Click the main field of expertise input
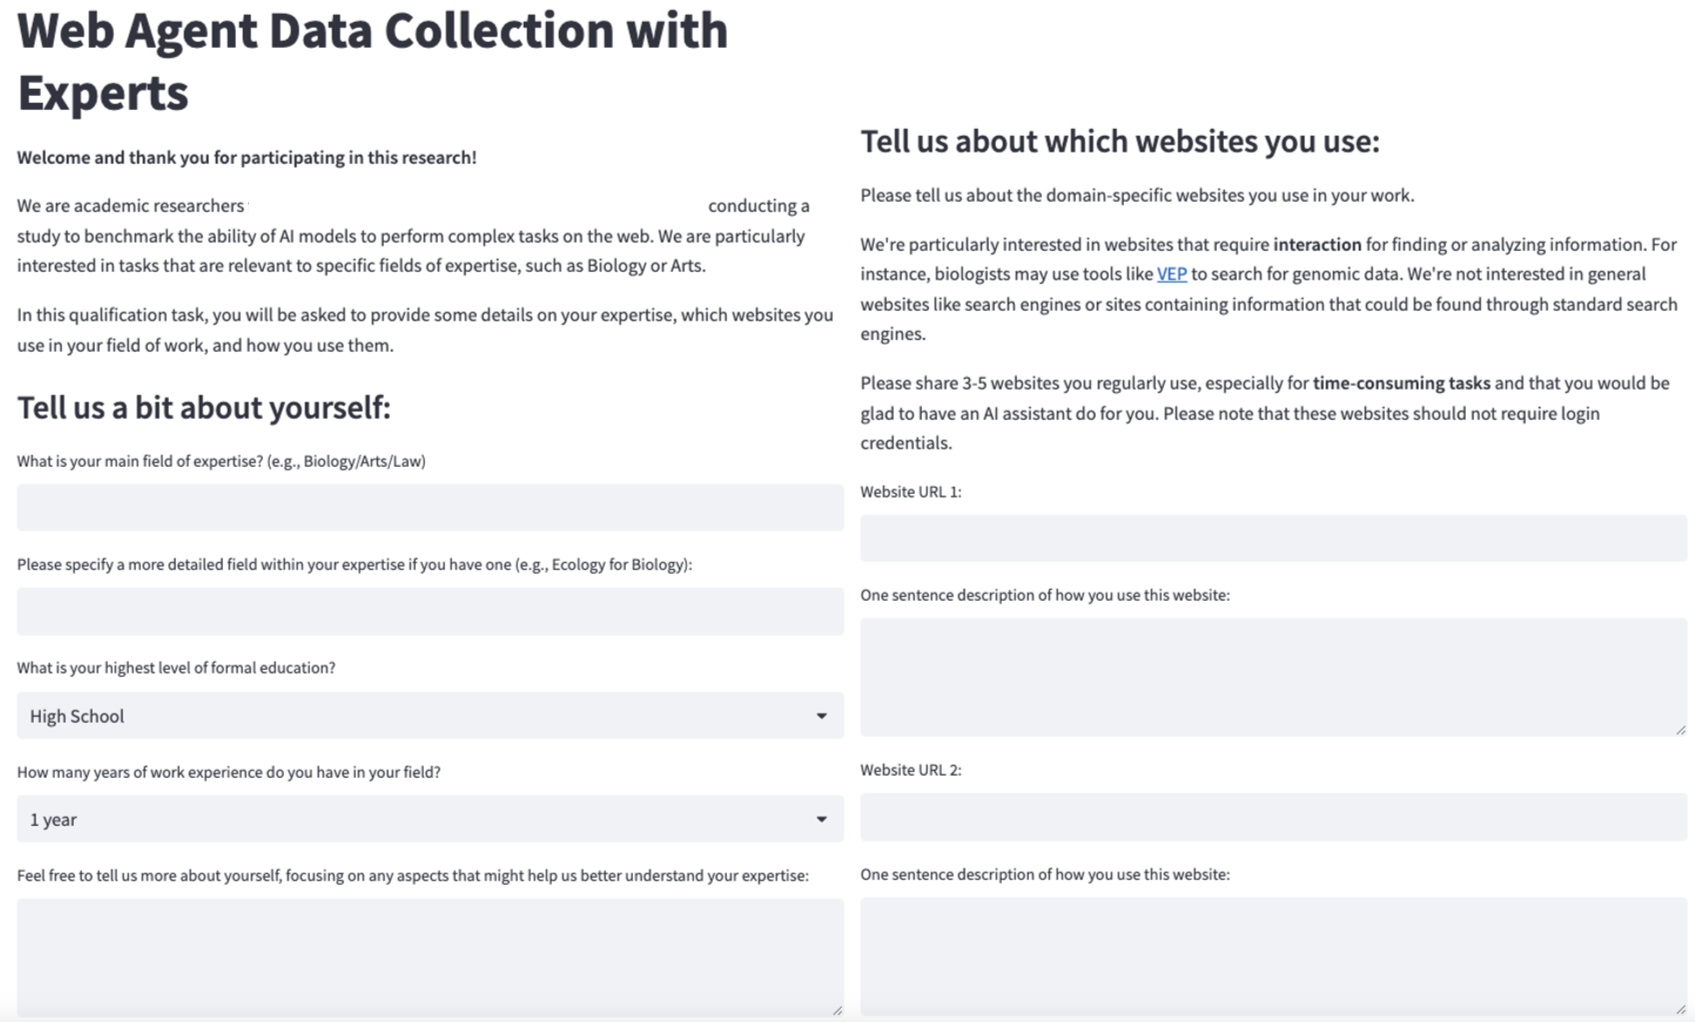The width and height of the screenshot is (1695, 1022). click(x=430, y=508)
